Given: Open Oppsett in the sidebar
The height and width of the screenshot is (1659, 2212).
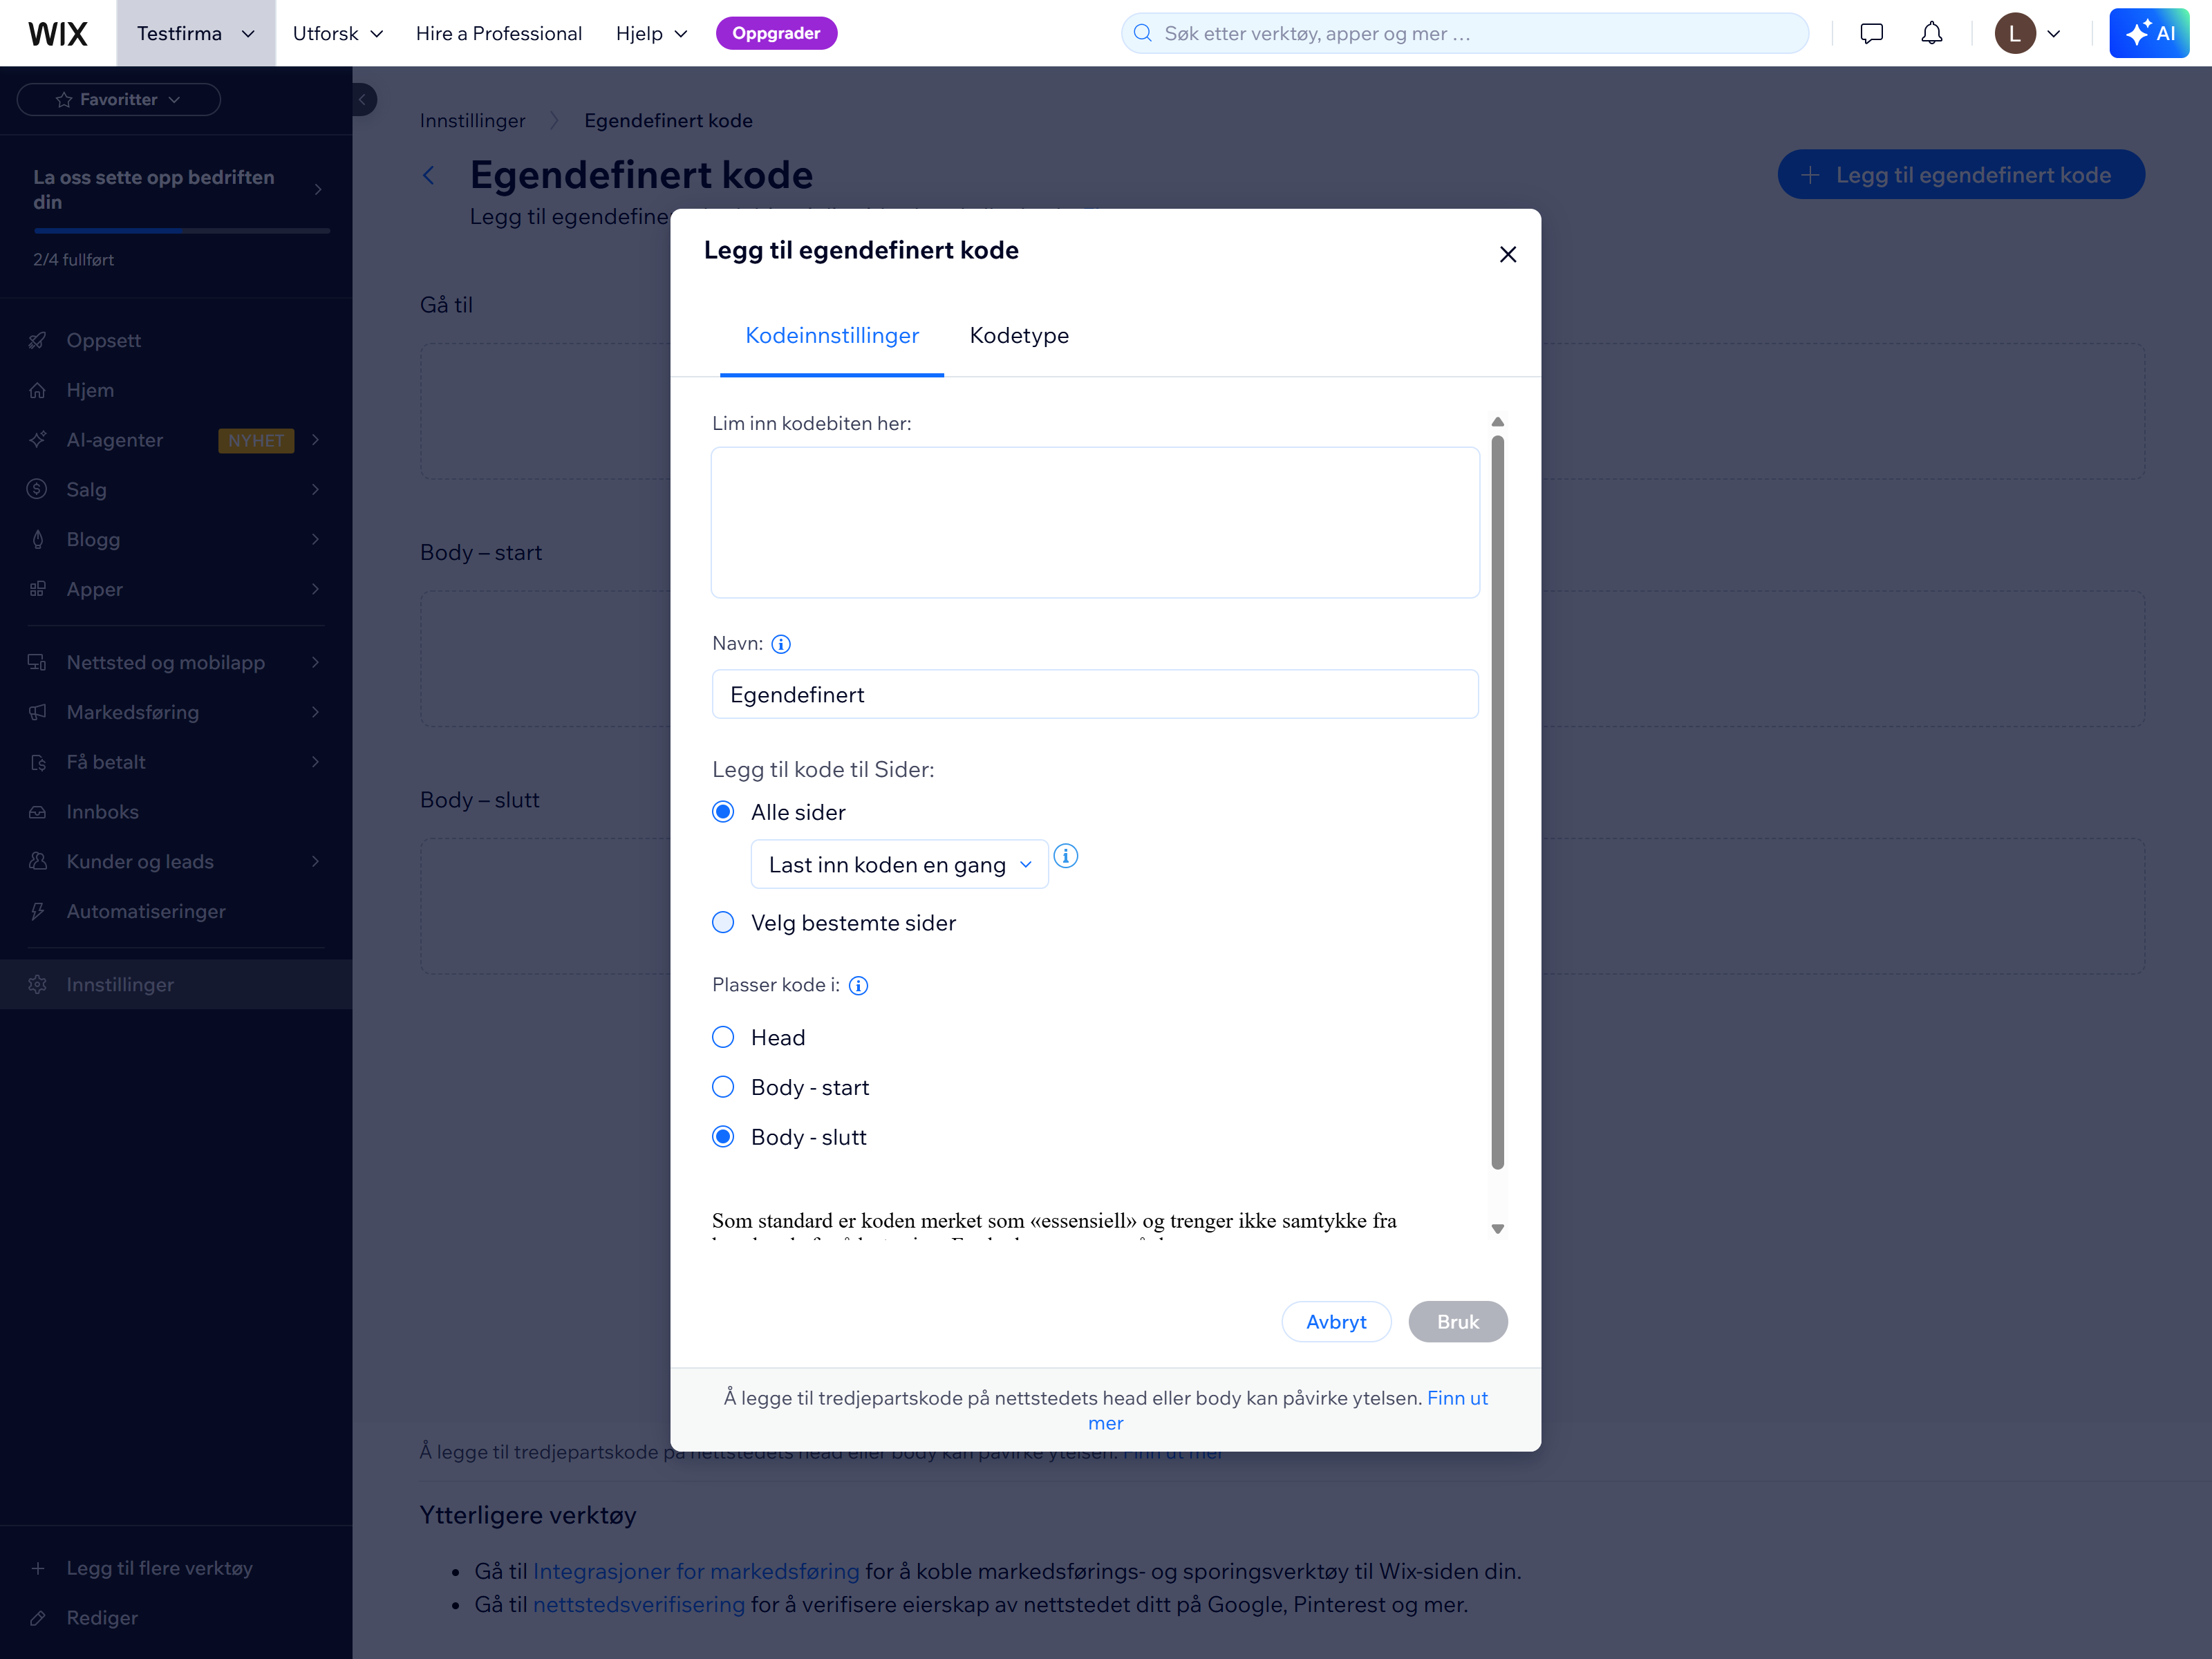Looking at the screenshot, I should click(176, 340).
